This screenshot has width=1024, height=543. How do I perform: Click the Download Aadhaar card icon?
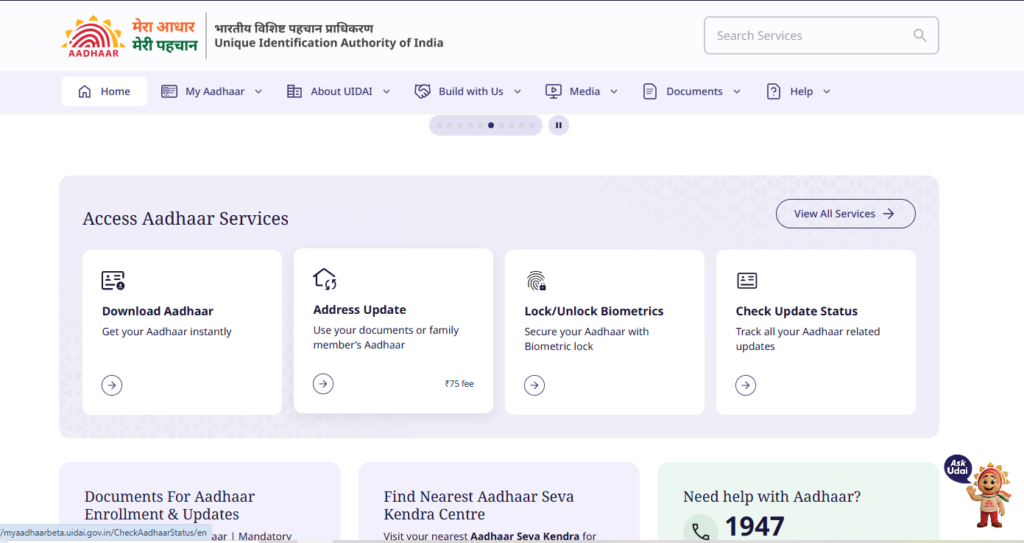tap(113, 280)
